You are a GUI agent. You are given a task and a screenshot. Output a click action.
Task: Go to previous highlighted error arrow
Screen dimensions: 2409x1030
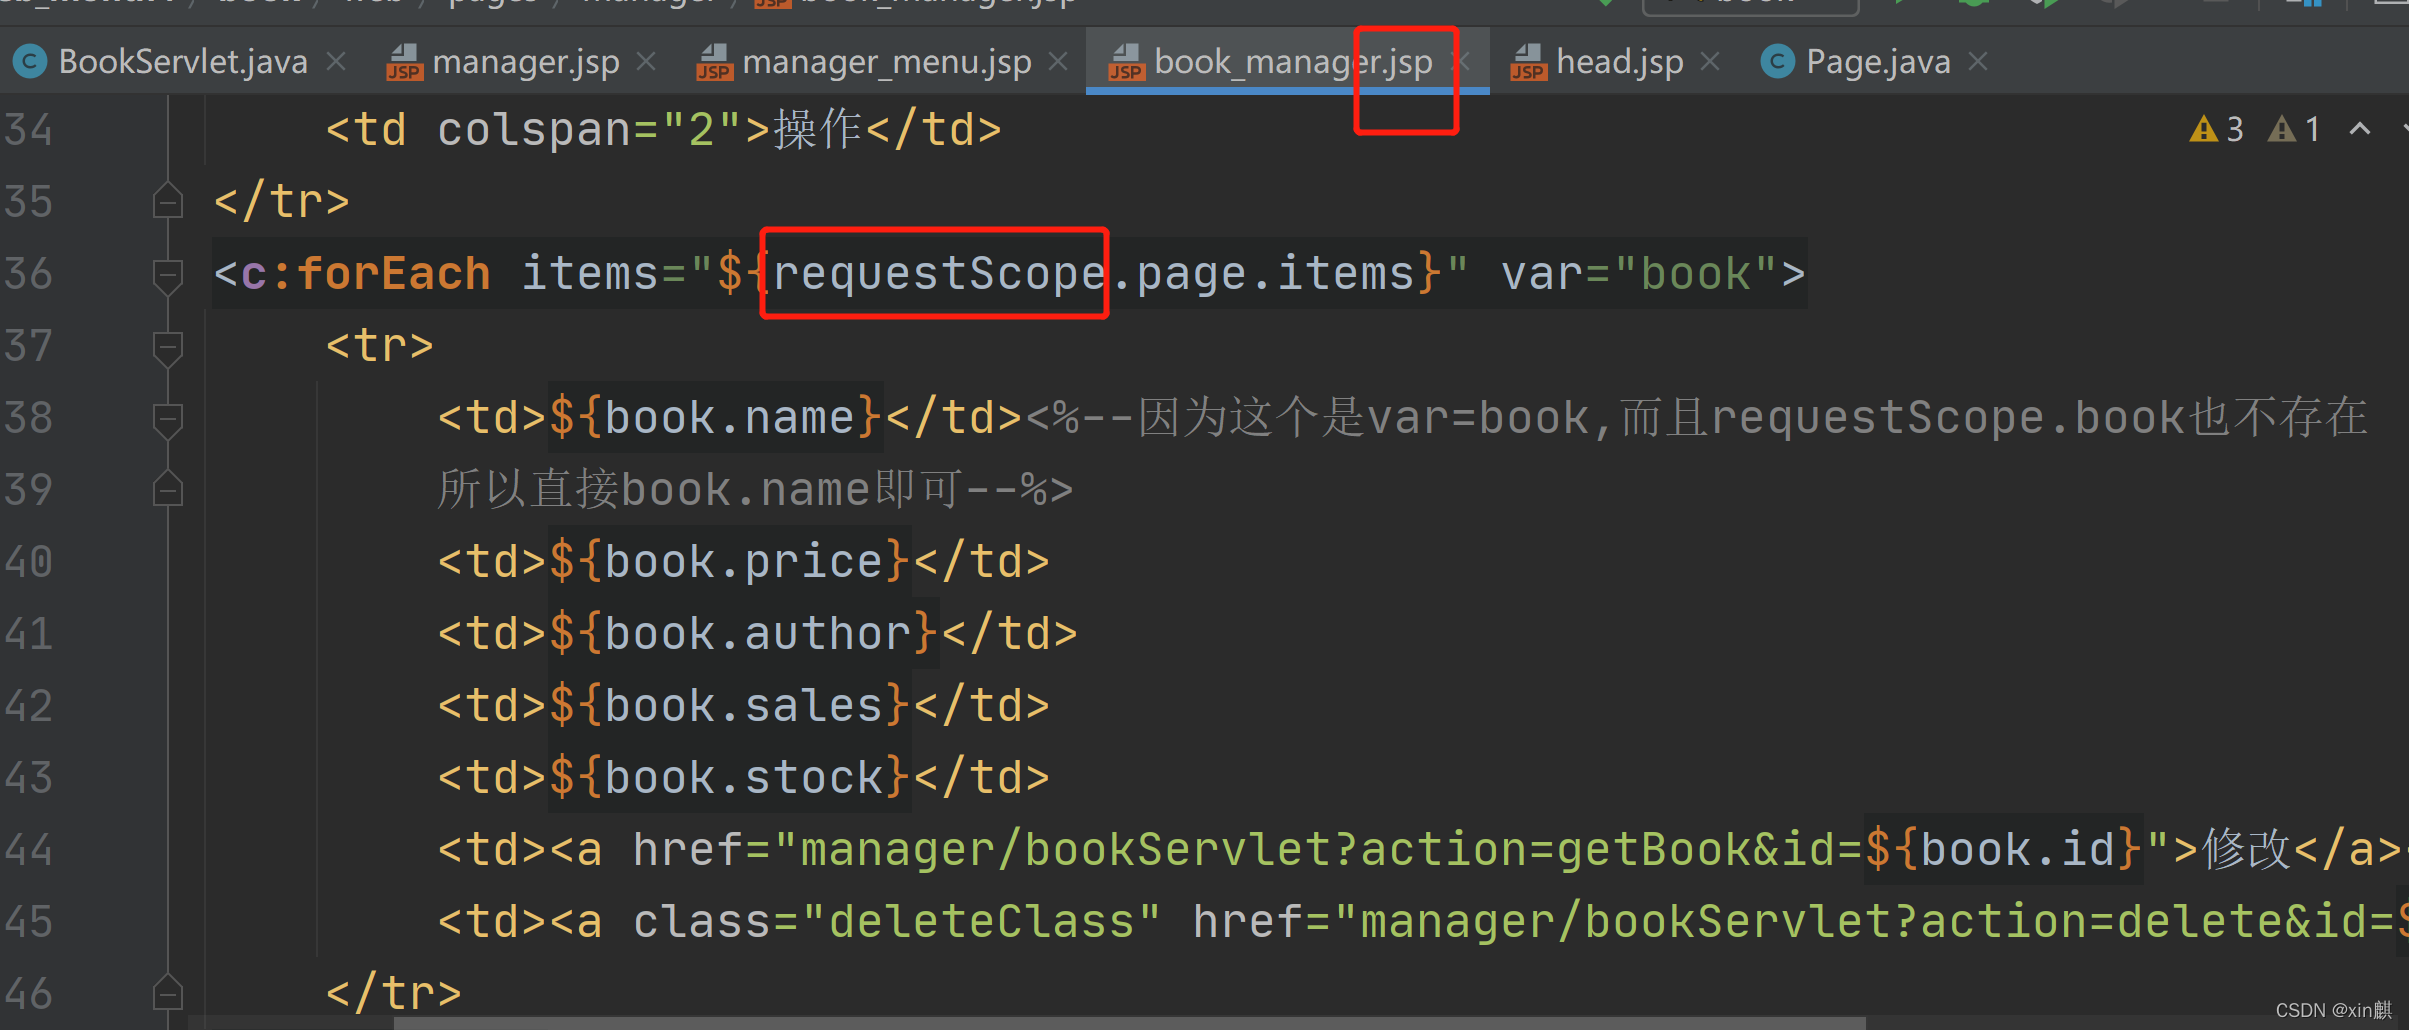click(2360, 129)
